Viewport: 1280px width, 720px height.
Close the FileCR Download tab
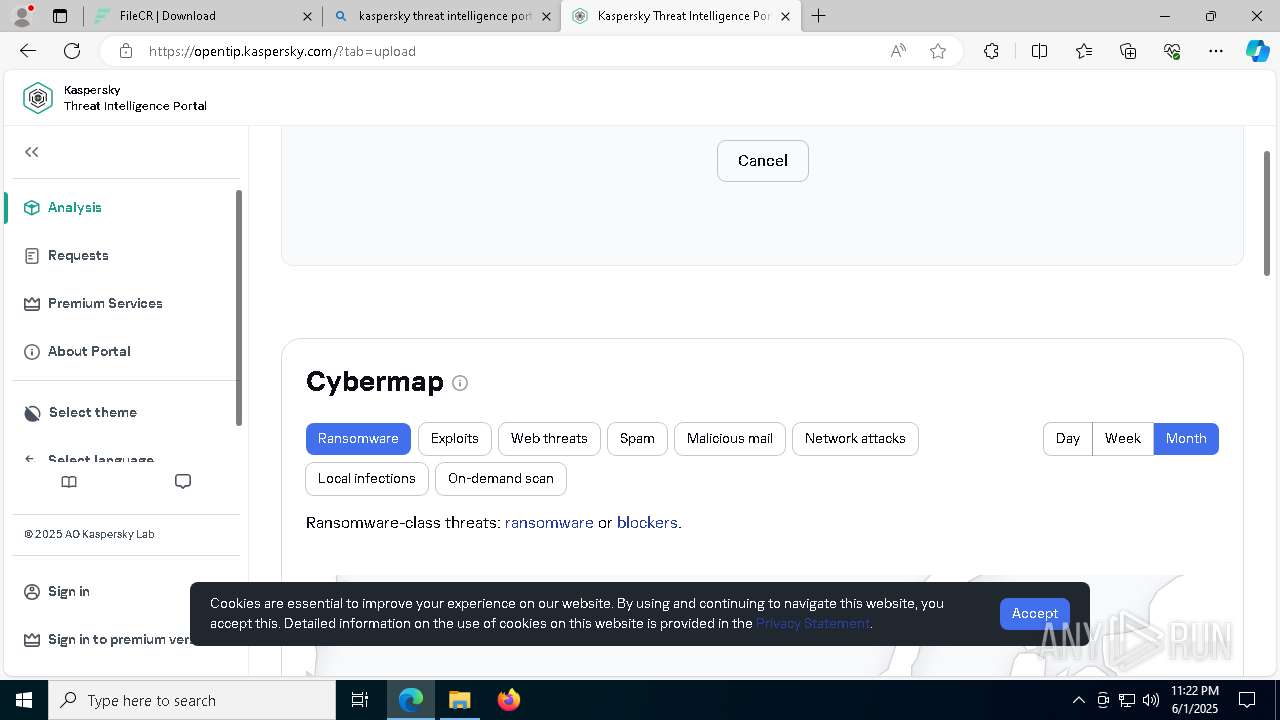point(307,16)
